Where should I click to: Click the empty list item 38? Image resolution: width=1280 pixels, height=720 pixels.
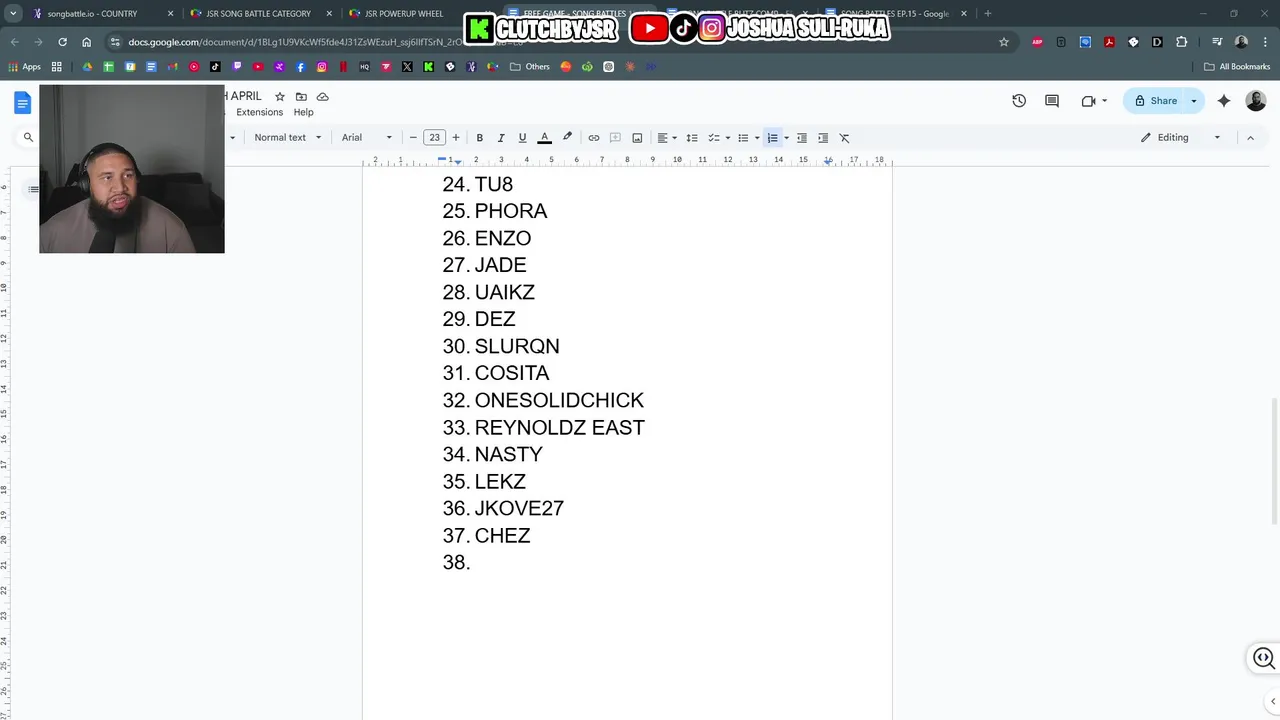456,562
